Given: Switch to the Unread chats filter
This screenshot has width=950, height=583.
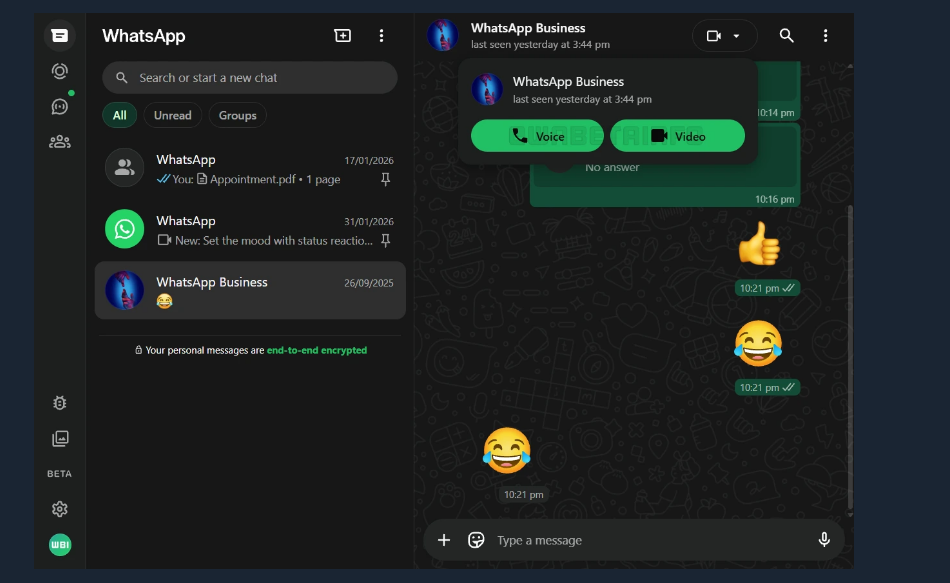Looking at the screenshot, I should [x=172, y=115].
